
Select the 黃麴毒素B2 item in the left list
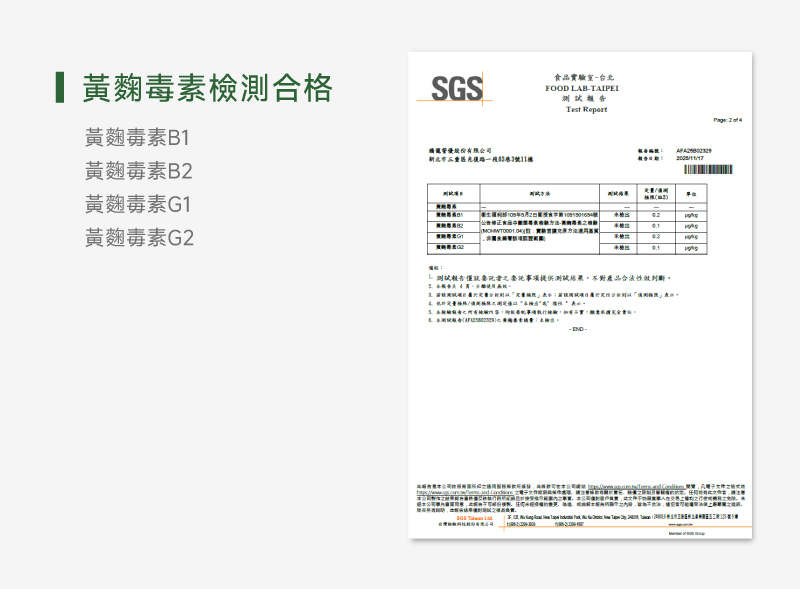click(138, 171)
